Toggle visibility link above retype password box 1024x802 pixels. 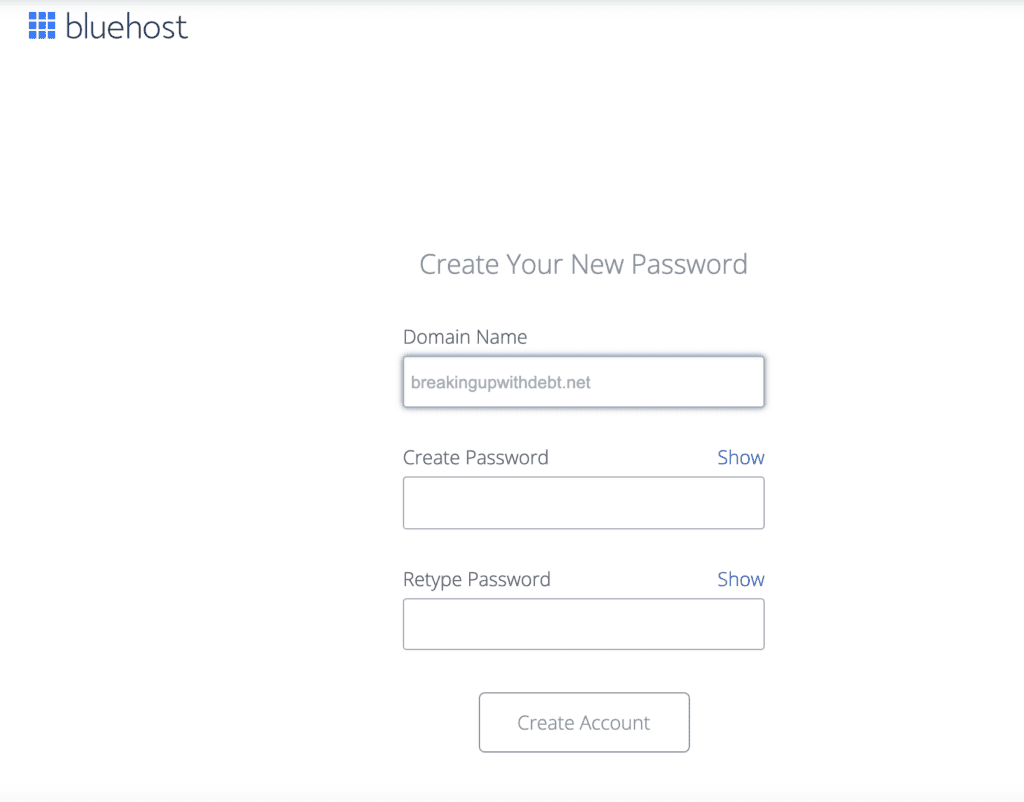[741, 579]
